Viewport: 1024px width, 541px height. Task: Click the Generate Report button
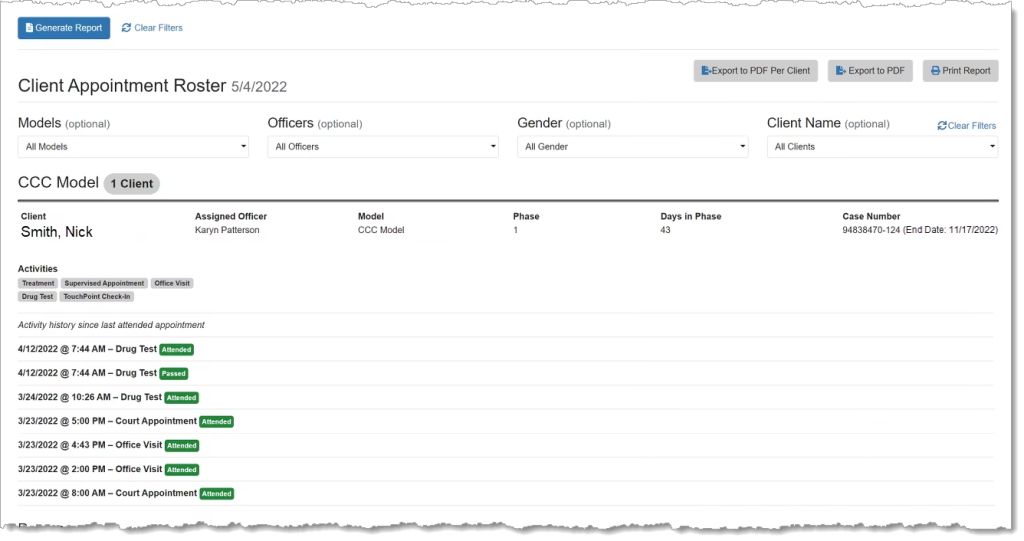[x=64, y=28]
